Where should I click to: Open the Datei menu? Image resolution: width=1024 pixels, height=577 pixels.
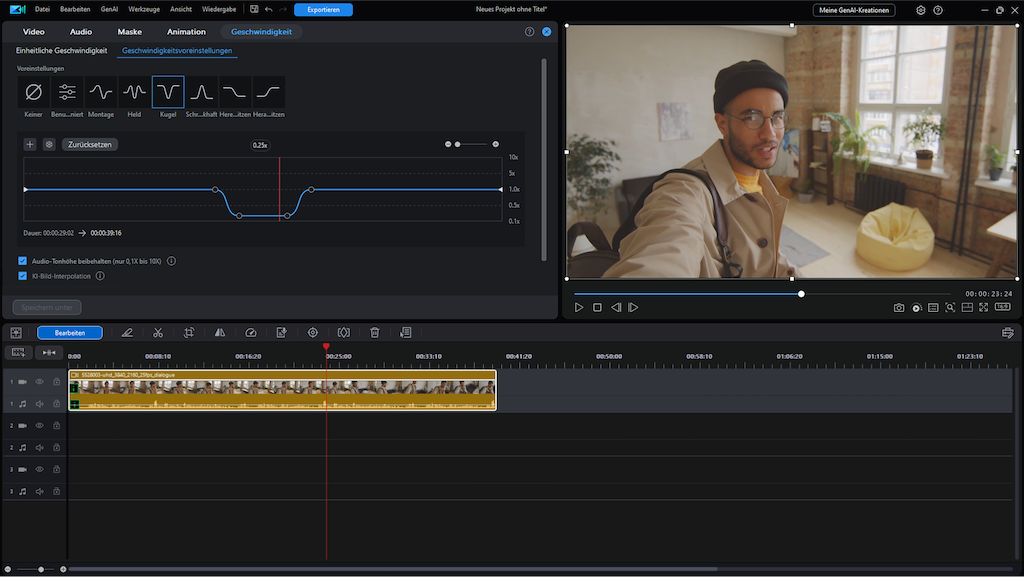43,10
